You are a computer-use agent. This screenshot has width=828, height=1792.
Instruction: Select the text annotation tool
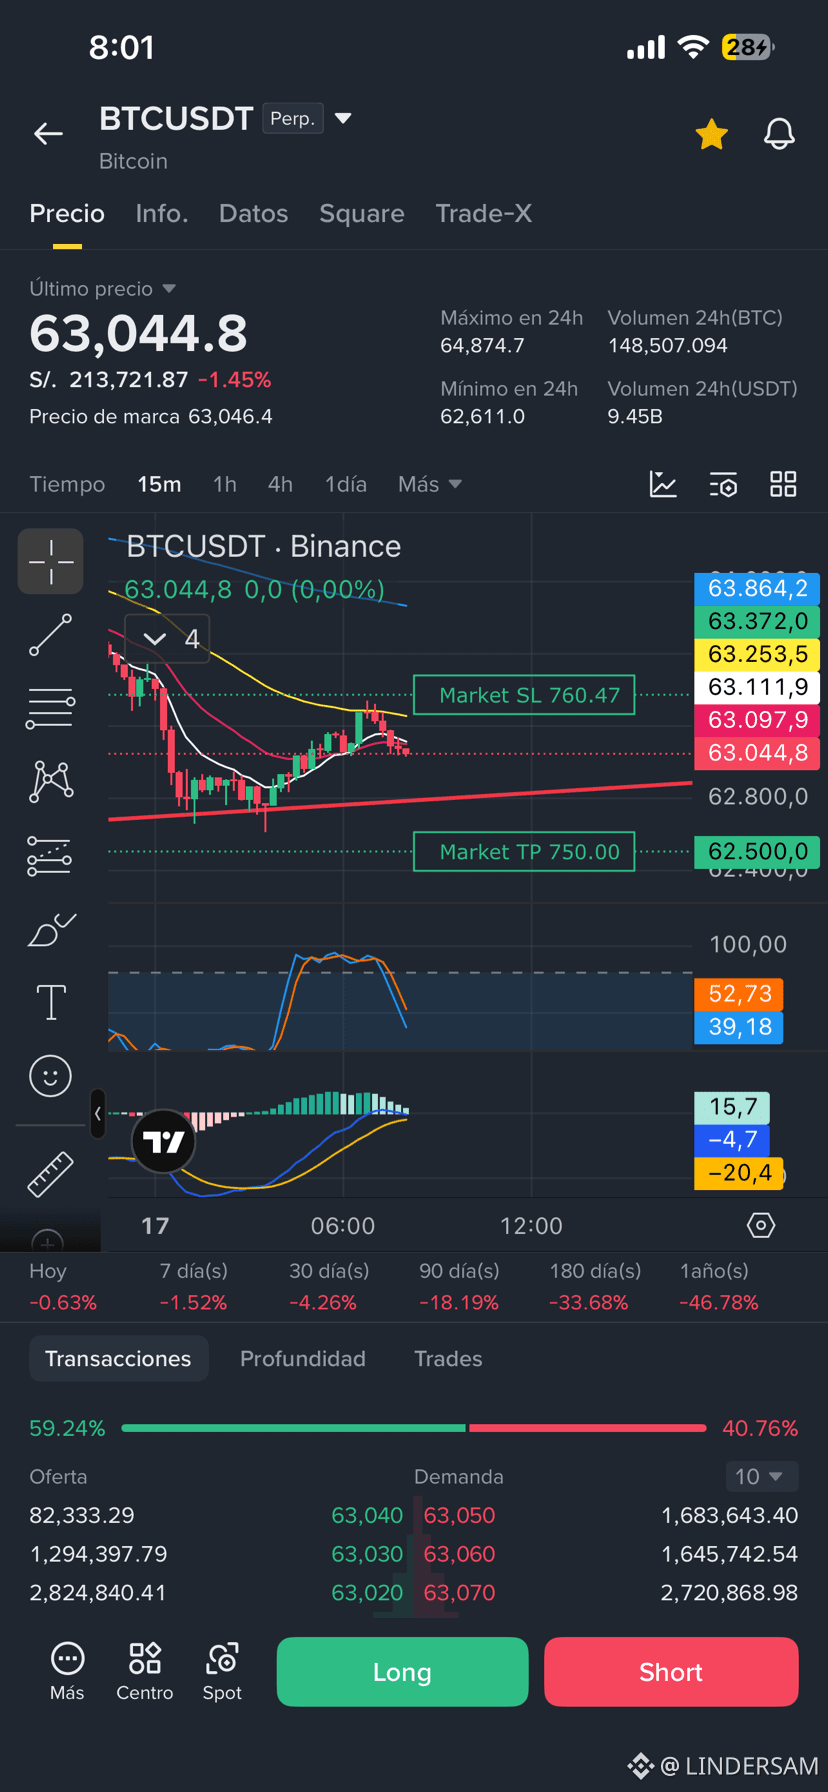(x=50, y=1002)
